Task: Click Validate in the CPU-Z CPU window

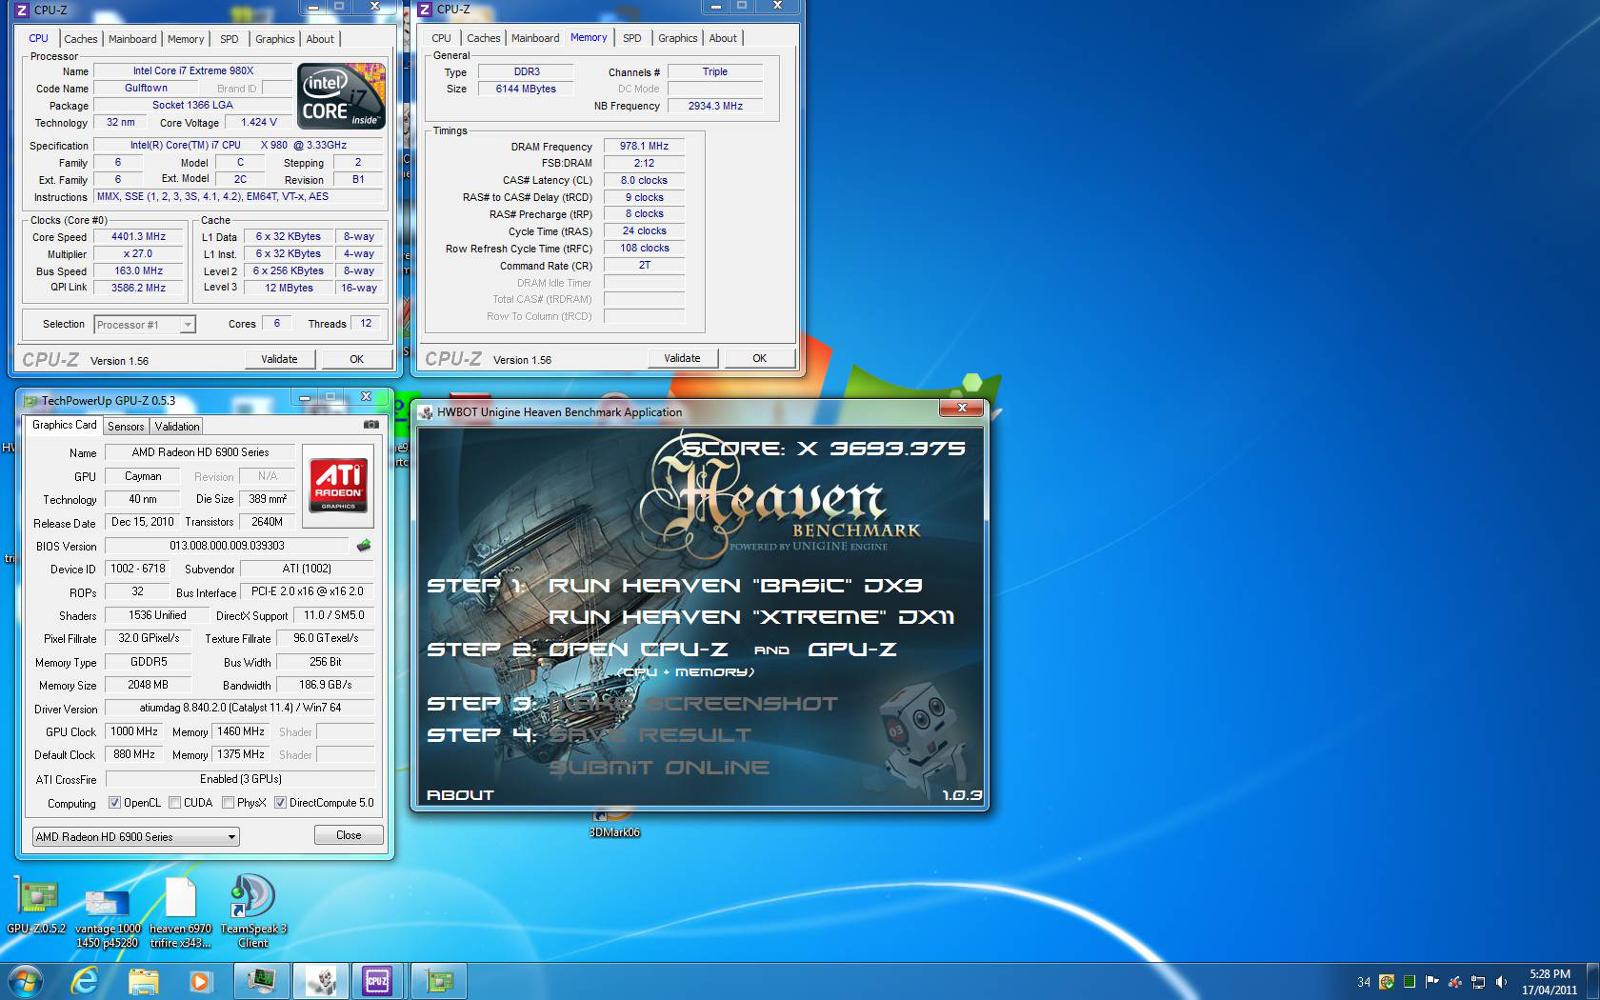Action: [x=279, y=359]
